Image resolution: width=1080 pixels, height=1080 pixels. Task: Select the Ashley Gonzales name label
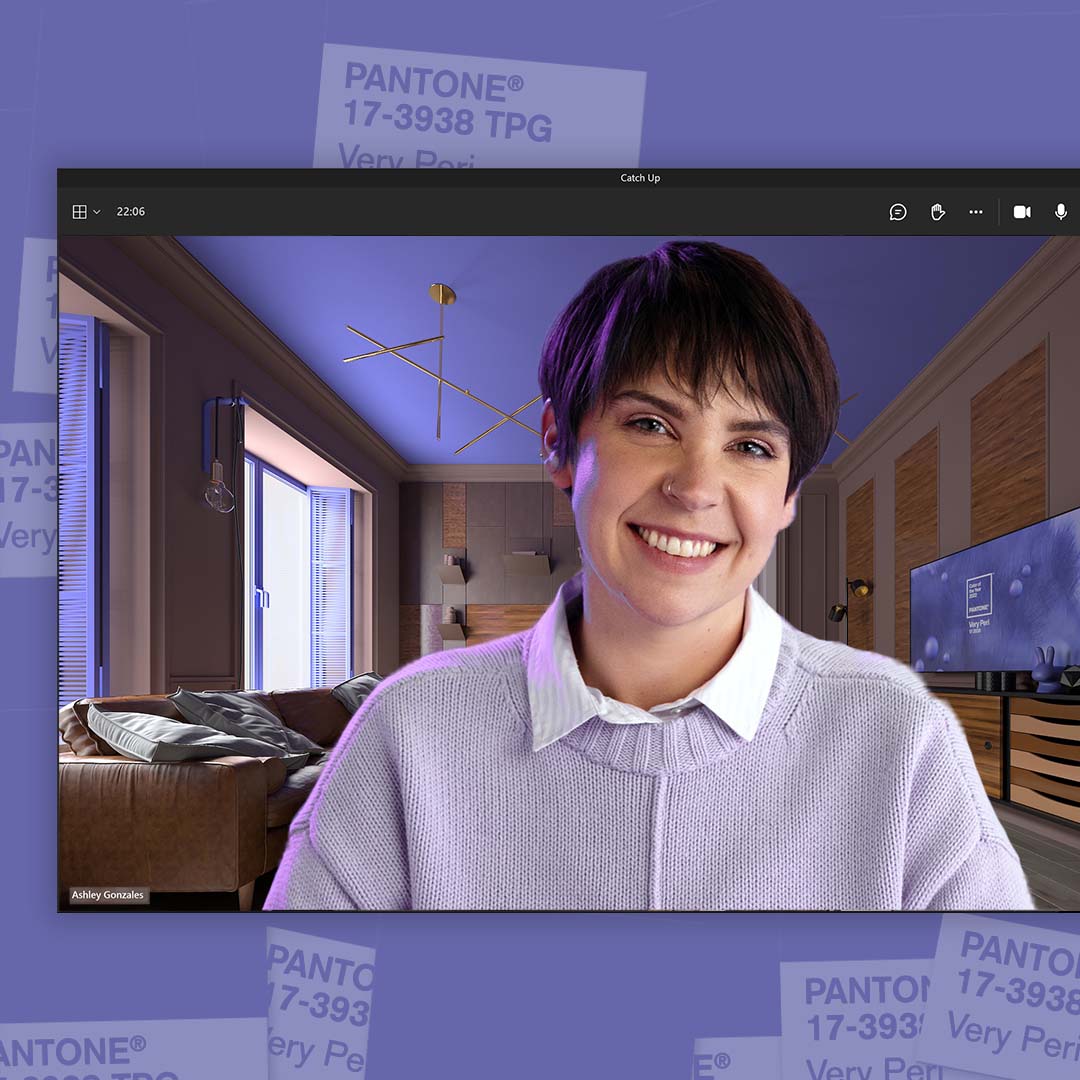coord(107,895)
